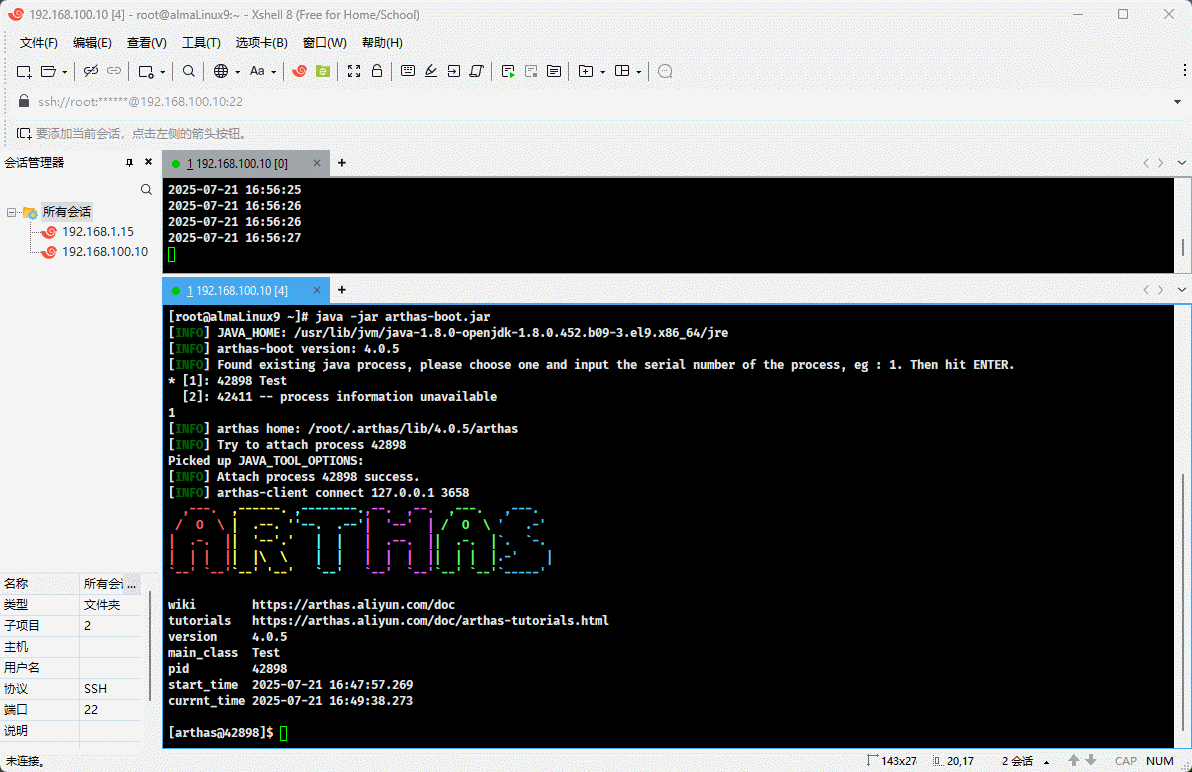Click the script scroll toolbar icon
1192x772 pixels.
pyautogui.click(x=477, y=71)
